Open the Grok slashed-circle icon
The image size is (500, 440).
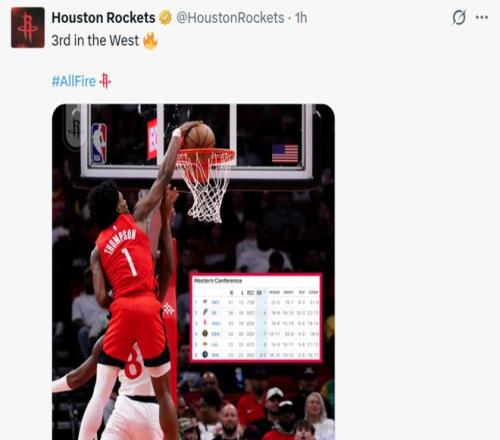459,17
